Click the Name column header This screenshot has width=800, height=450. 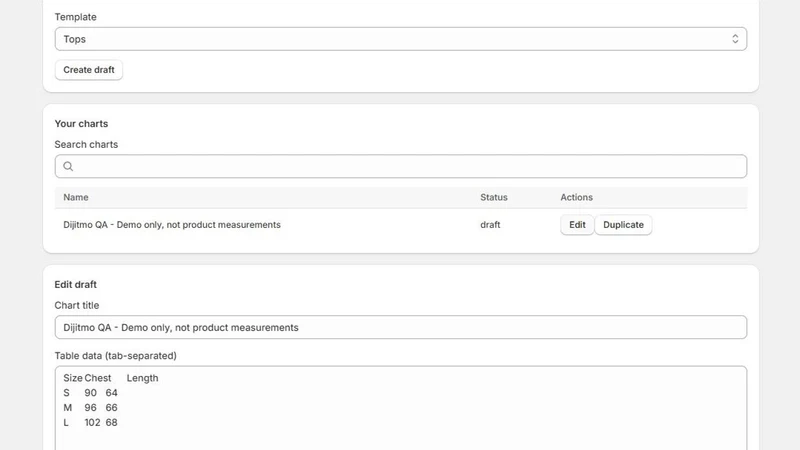pyautogui.click(x=76, y=197)
